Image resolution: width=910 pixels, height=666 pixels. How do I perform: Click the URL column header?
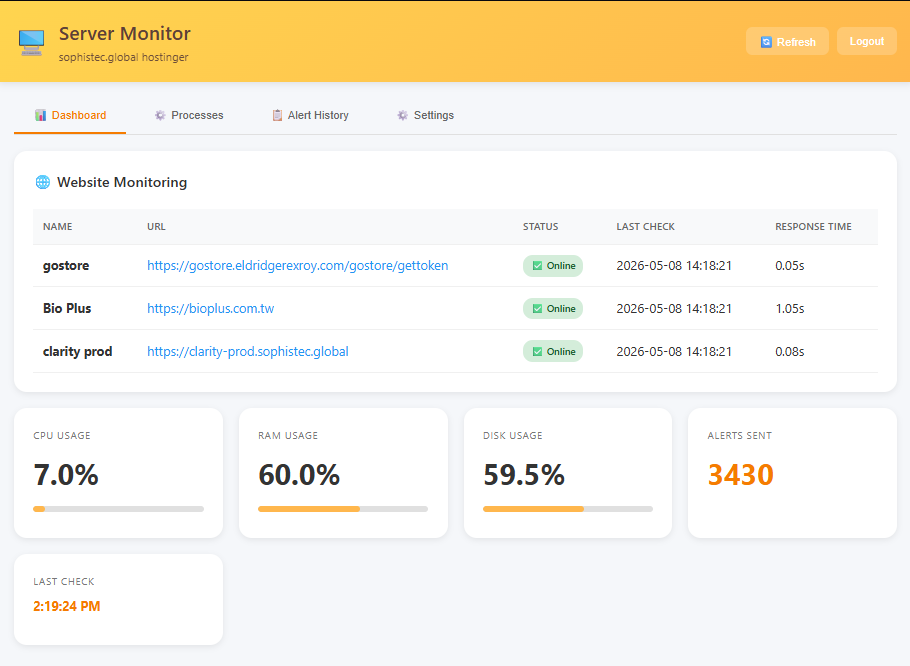156,227
